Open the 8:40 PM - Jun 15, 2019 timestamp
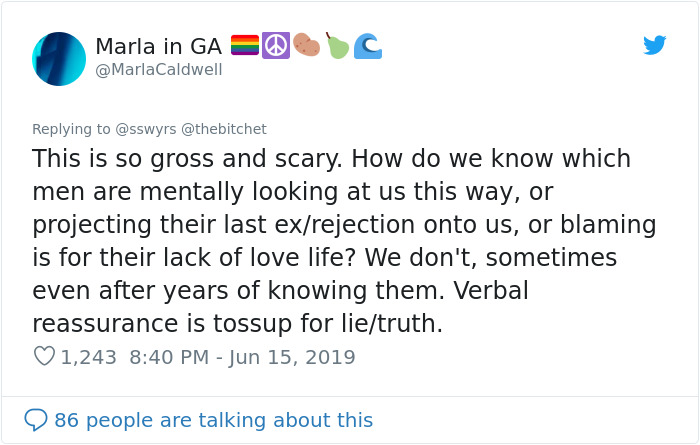This screenshot has width=700, height=445. tap(243, 357)
